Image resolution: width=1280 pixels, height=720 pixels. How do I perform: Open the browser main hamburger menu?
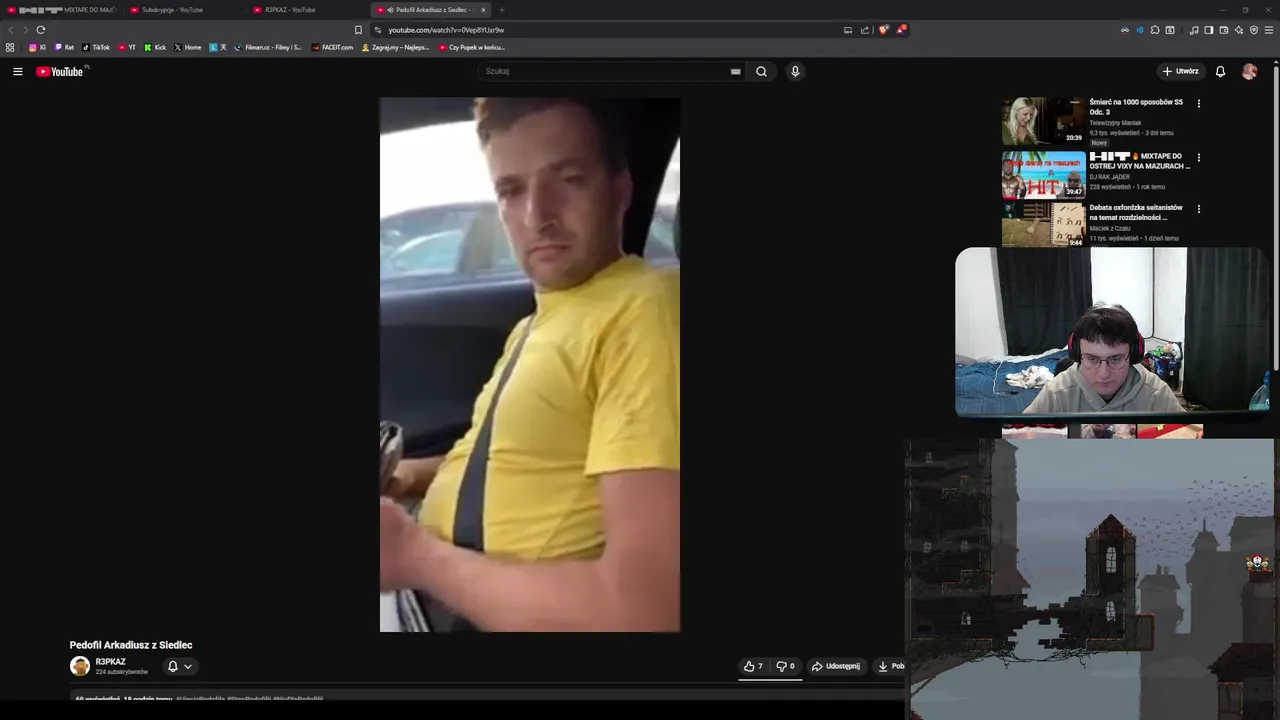[x=1270, y=30]
